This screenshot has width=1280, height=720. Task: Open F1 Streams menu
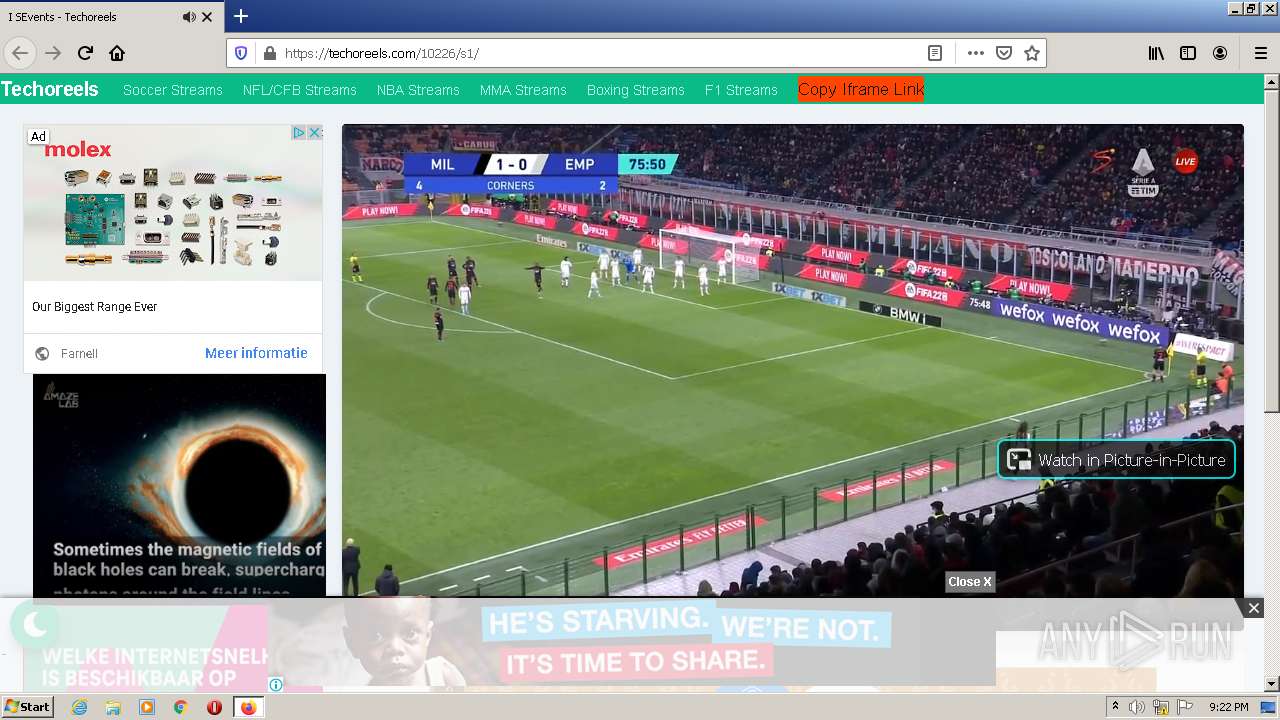tap(741, 90)
